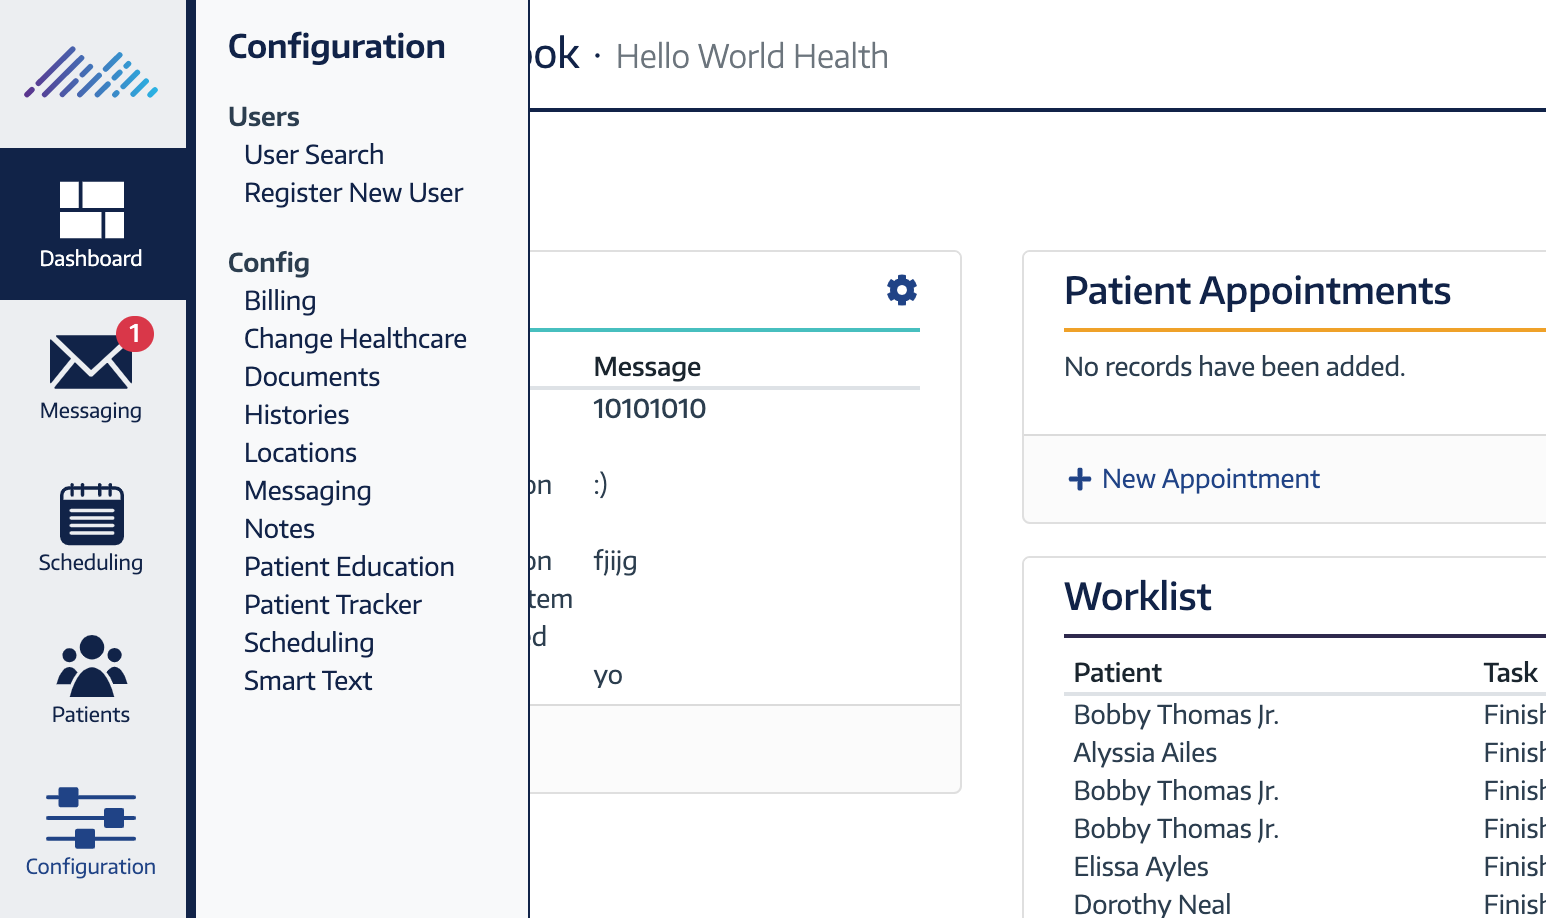Click the Worklist heading

point(1137,596)
